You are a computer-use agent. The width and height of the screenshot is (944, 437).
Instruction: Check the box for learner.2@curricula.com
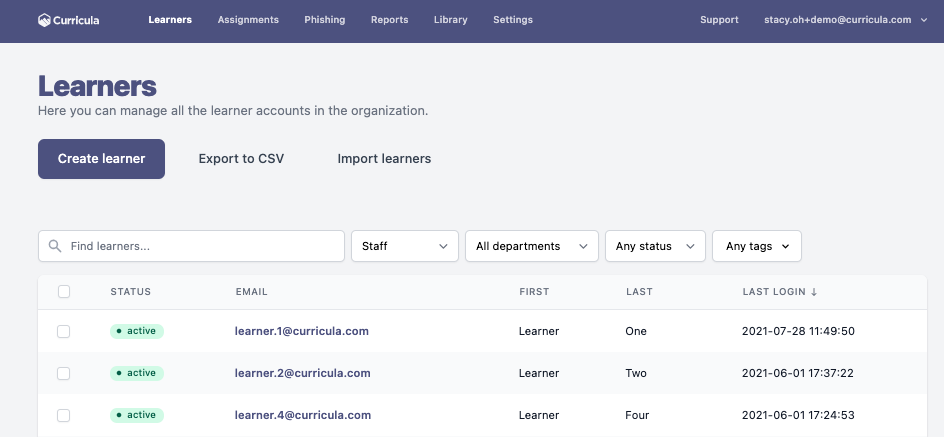(63, 374)
